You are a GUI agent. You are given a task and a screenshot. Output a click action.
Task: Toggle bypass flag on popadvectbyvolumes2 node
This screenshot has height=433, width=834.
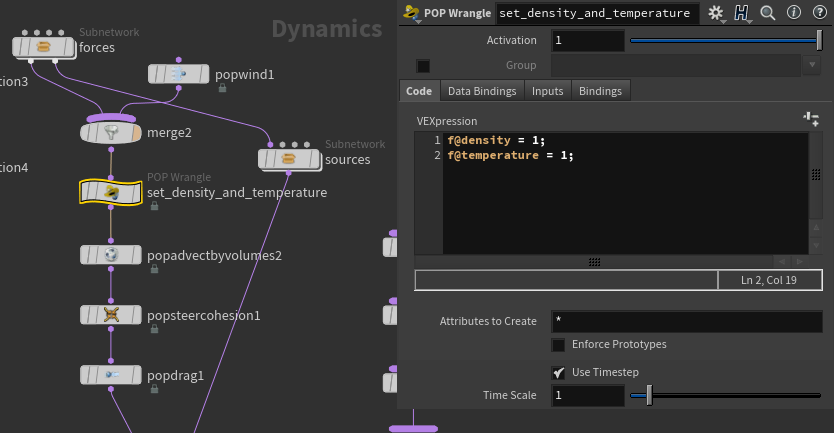point(87,255)
